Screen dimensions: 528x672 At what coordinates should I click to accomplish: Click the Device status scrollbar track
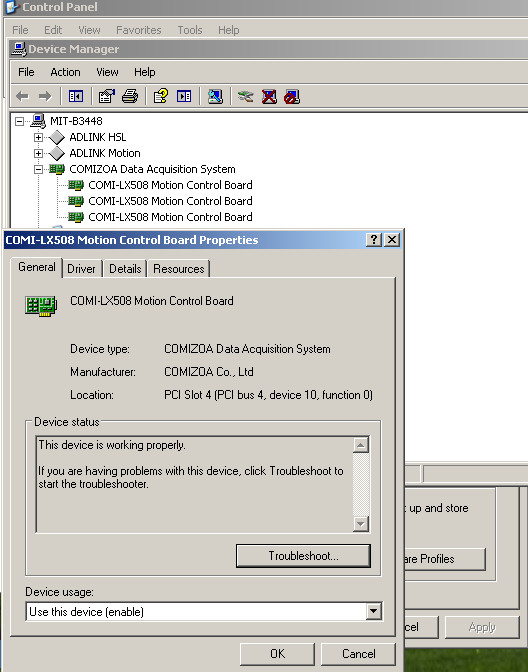(361, 484)
